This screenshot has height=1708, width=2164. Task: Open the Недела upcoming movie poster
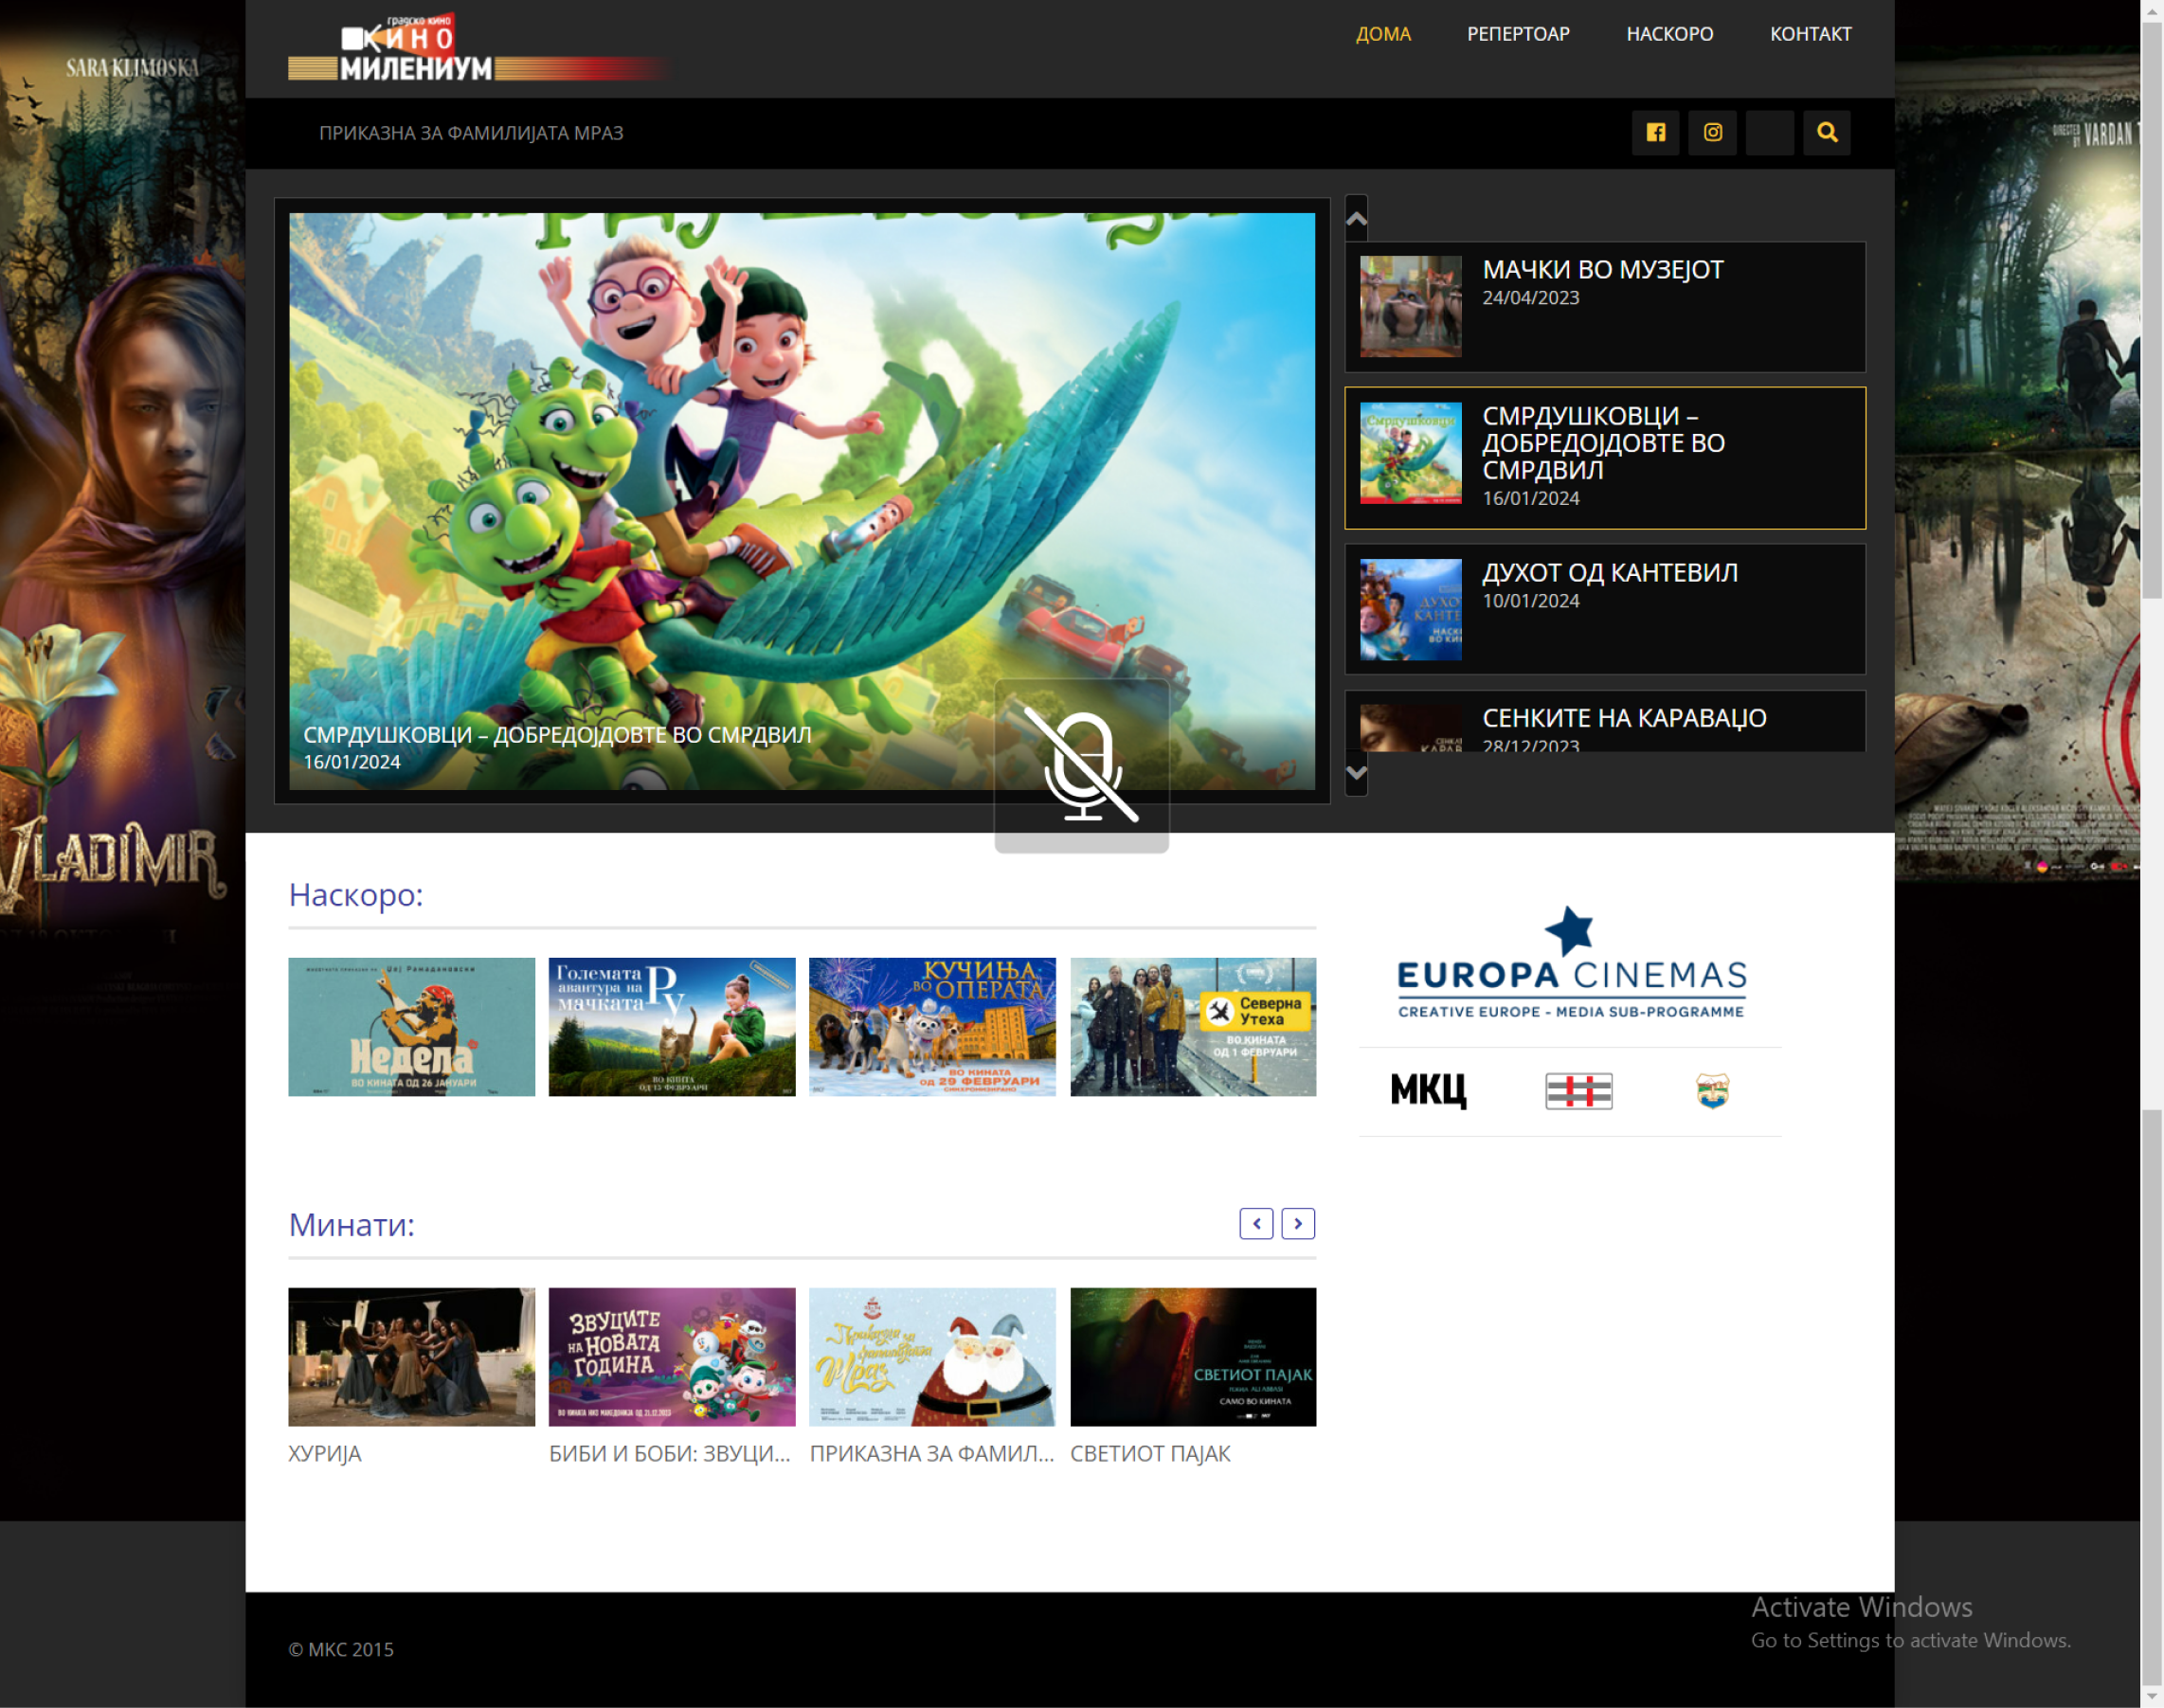pyautogui.click(x=411, y=1027)
